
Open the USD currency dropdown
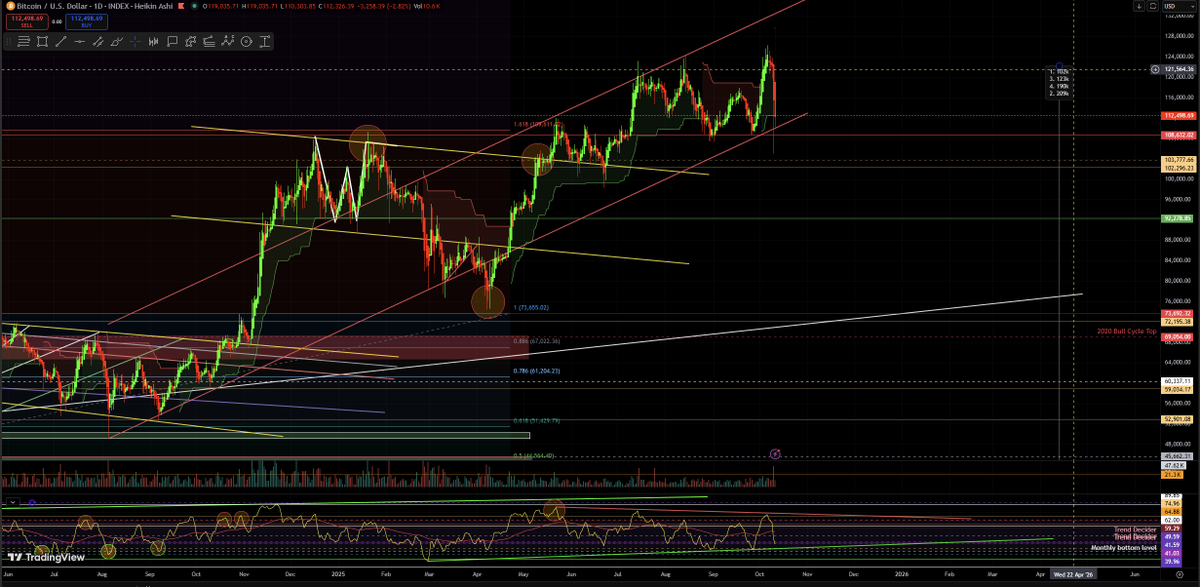pos(1179,6)
